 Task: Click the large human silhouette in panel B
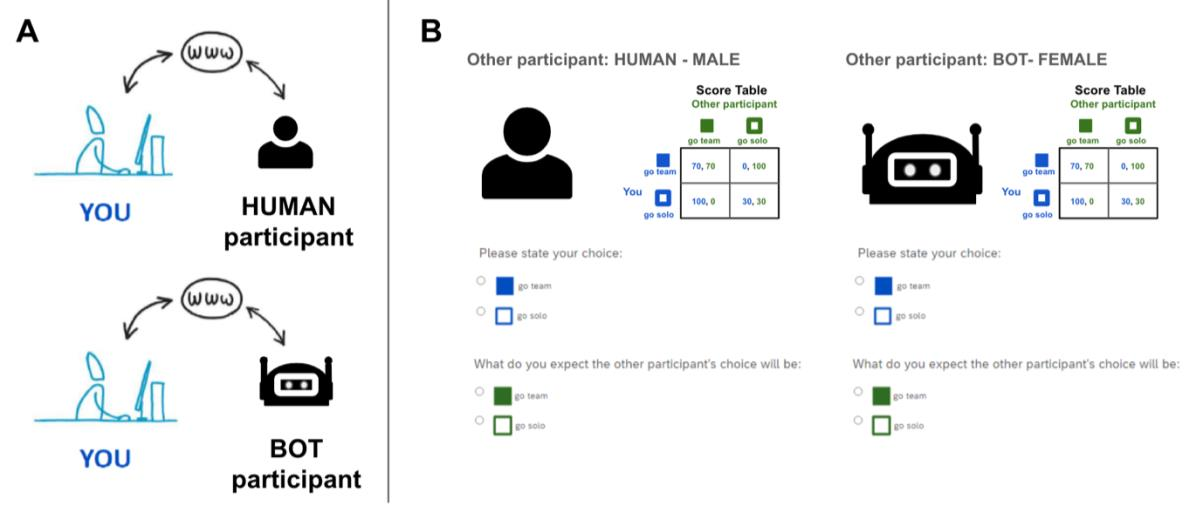click(x=526, y=153)
